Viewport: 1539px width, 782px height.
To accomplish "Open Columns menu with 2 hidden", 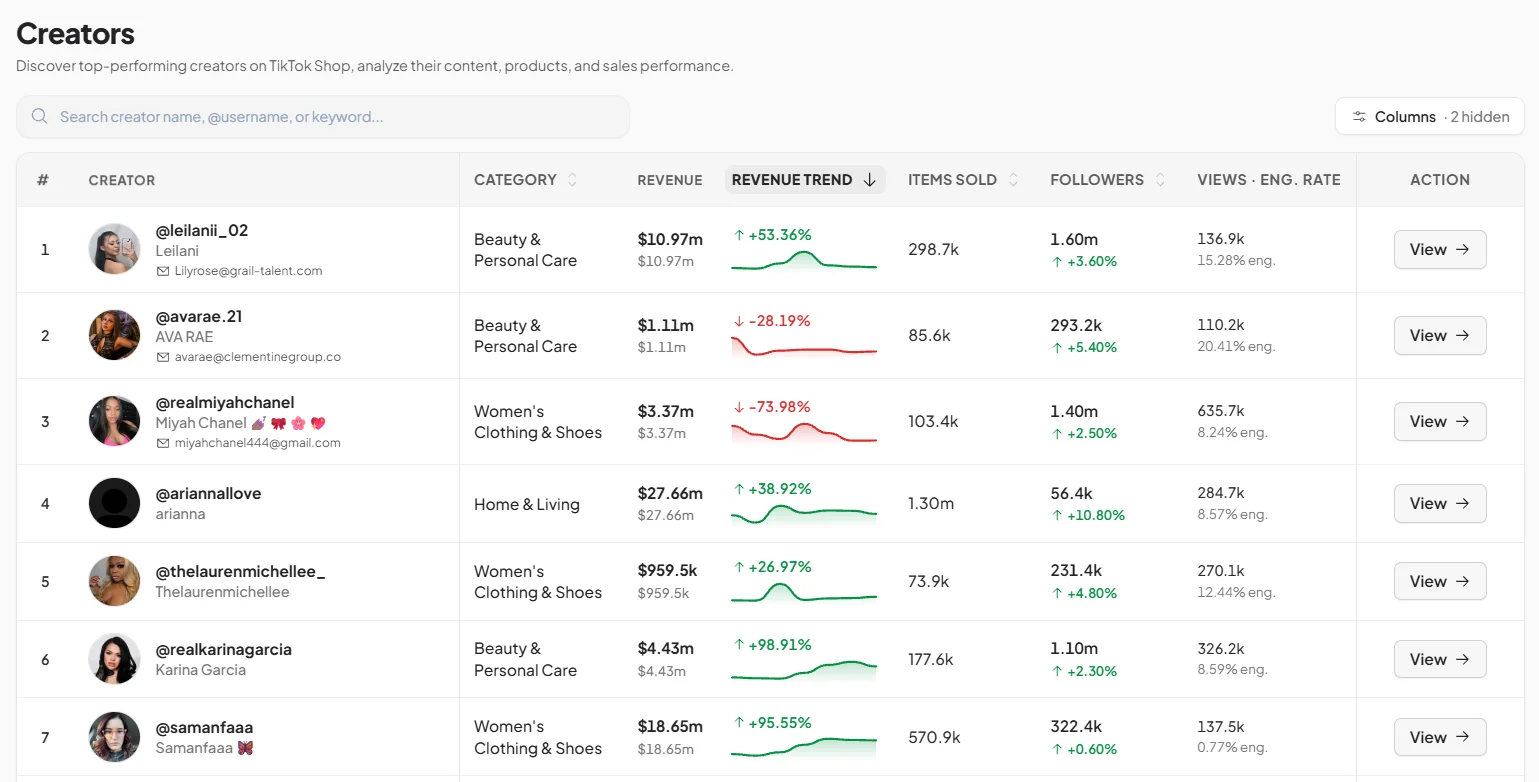I will 1430,117.
